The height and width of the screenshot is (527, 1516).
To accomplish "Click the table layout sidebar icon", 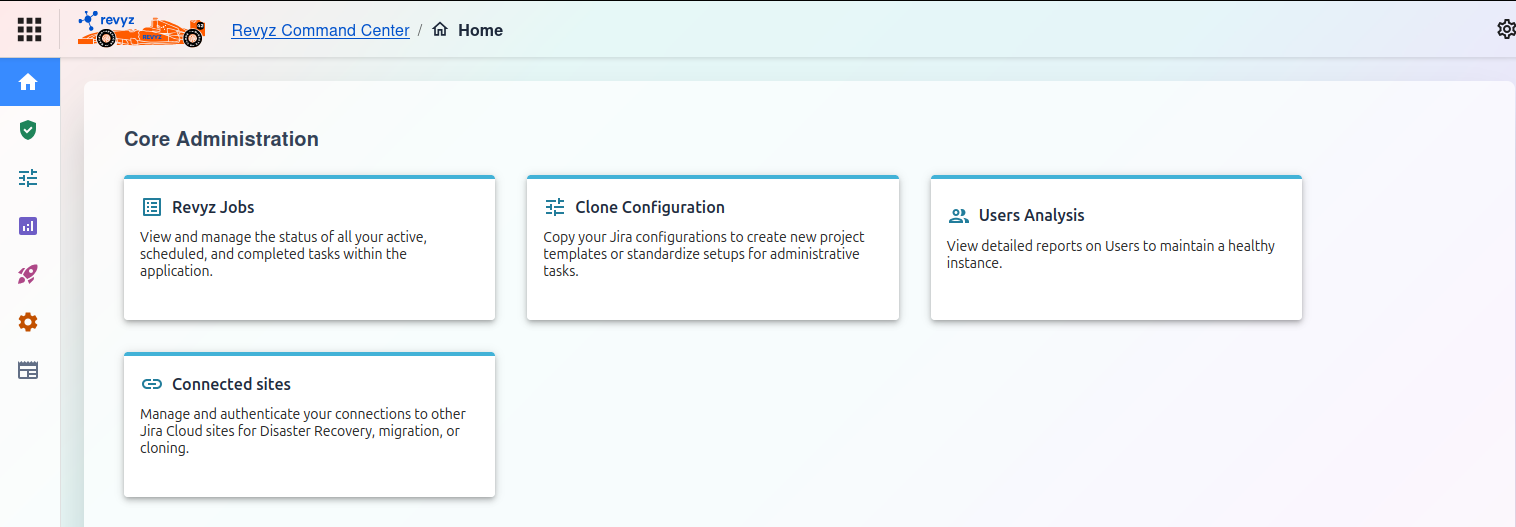I will click(x=28, y=370).
